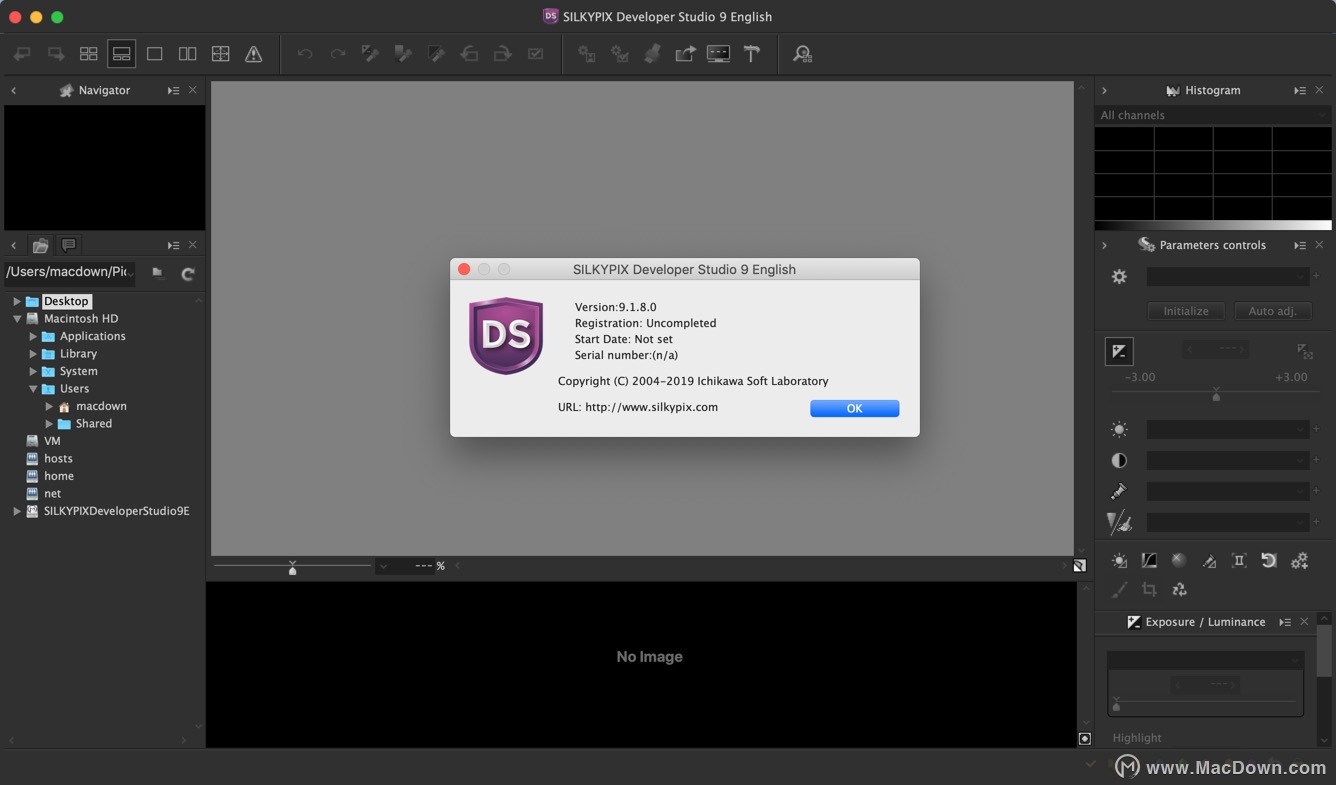Select the VM volume
This screenshot has width=1336, height=785.
coord(52,441)
